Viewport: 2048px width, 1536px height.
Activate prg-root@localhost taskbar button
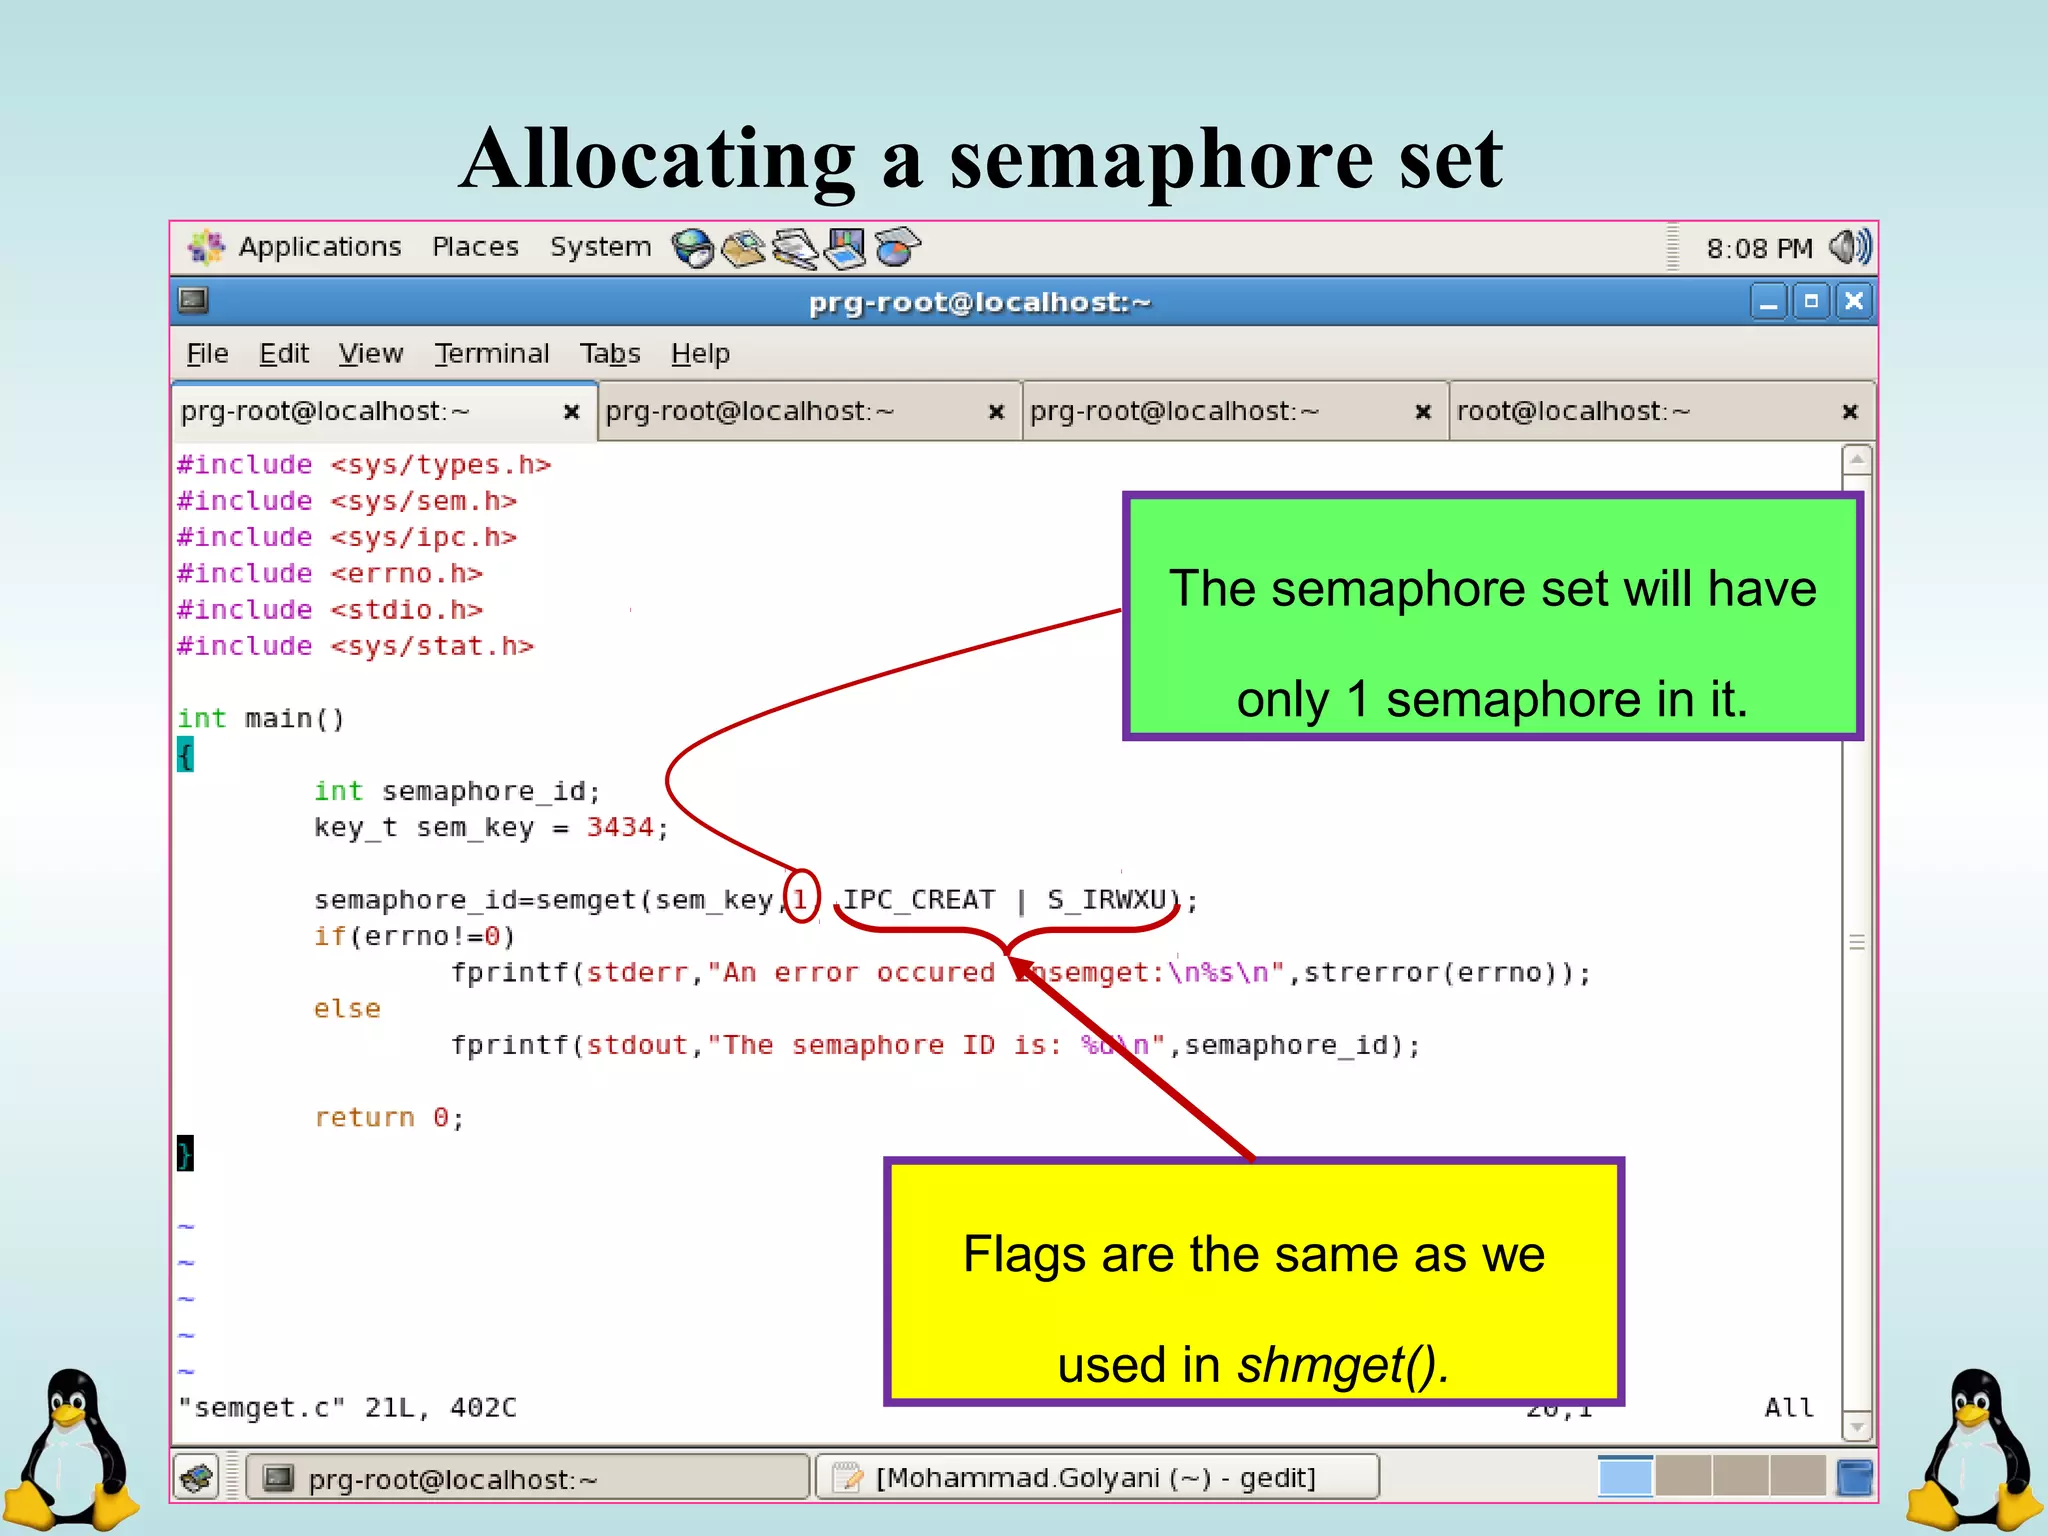[530, 1478]
